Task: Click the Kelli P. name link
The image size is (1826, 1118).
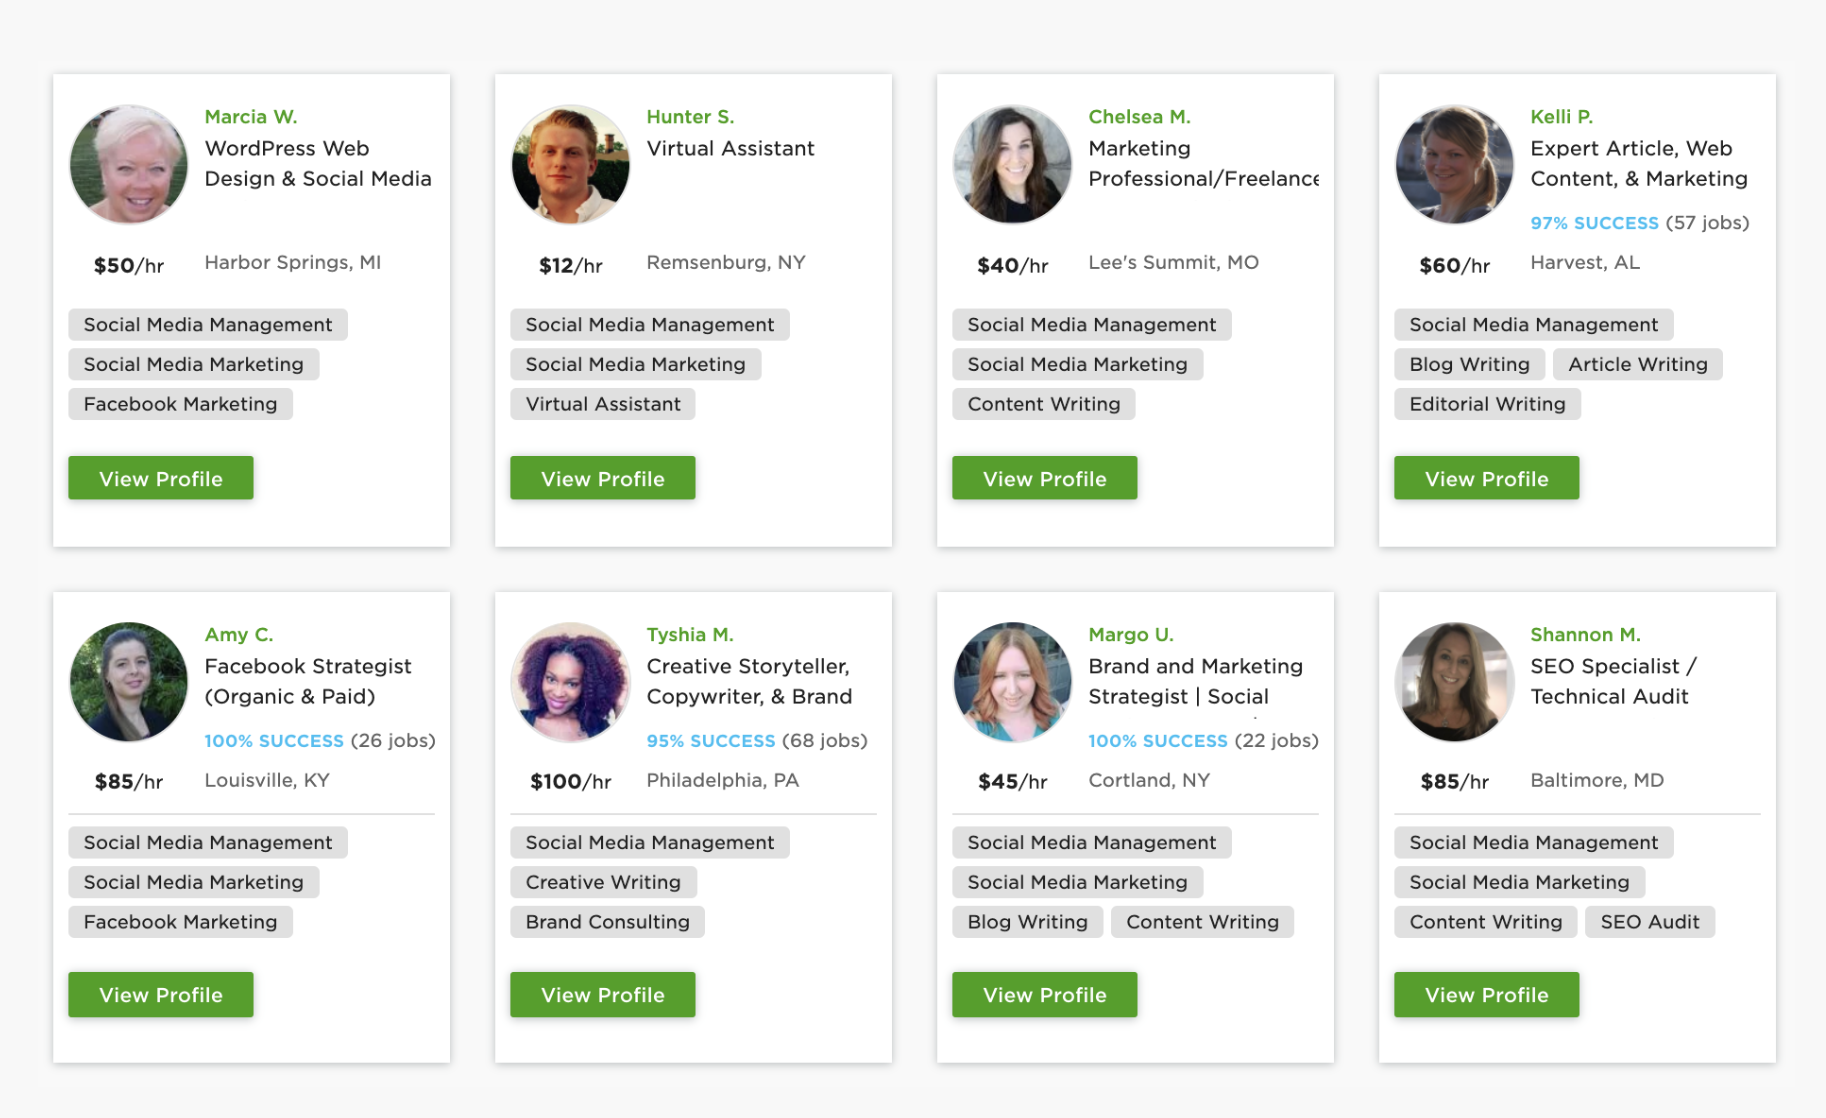Action: pos(1561,116)
